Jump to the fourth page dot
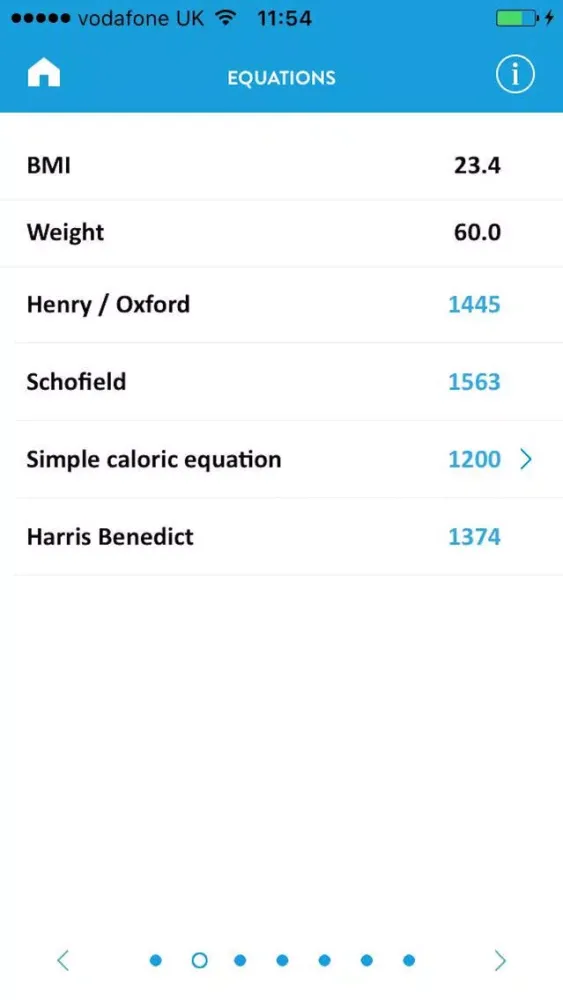This screenshot has width=563, height=1000. (x=282, y=960)
